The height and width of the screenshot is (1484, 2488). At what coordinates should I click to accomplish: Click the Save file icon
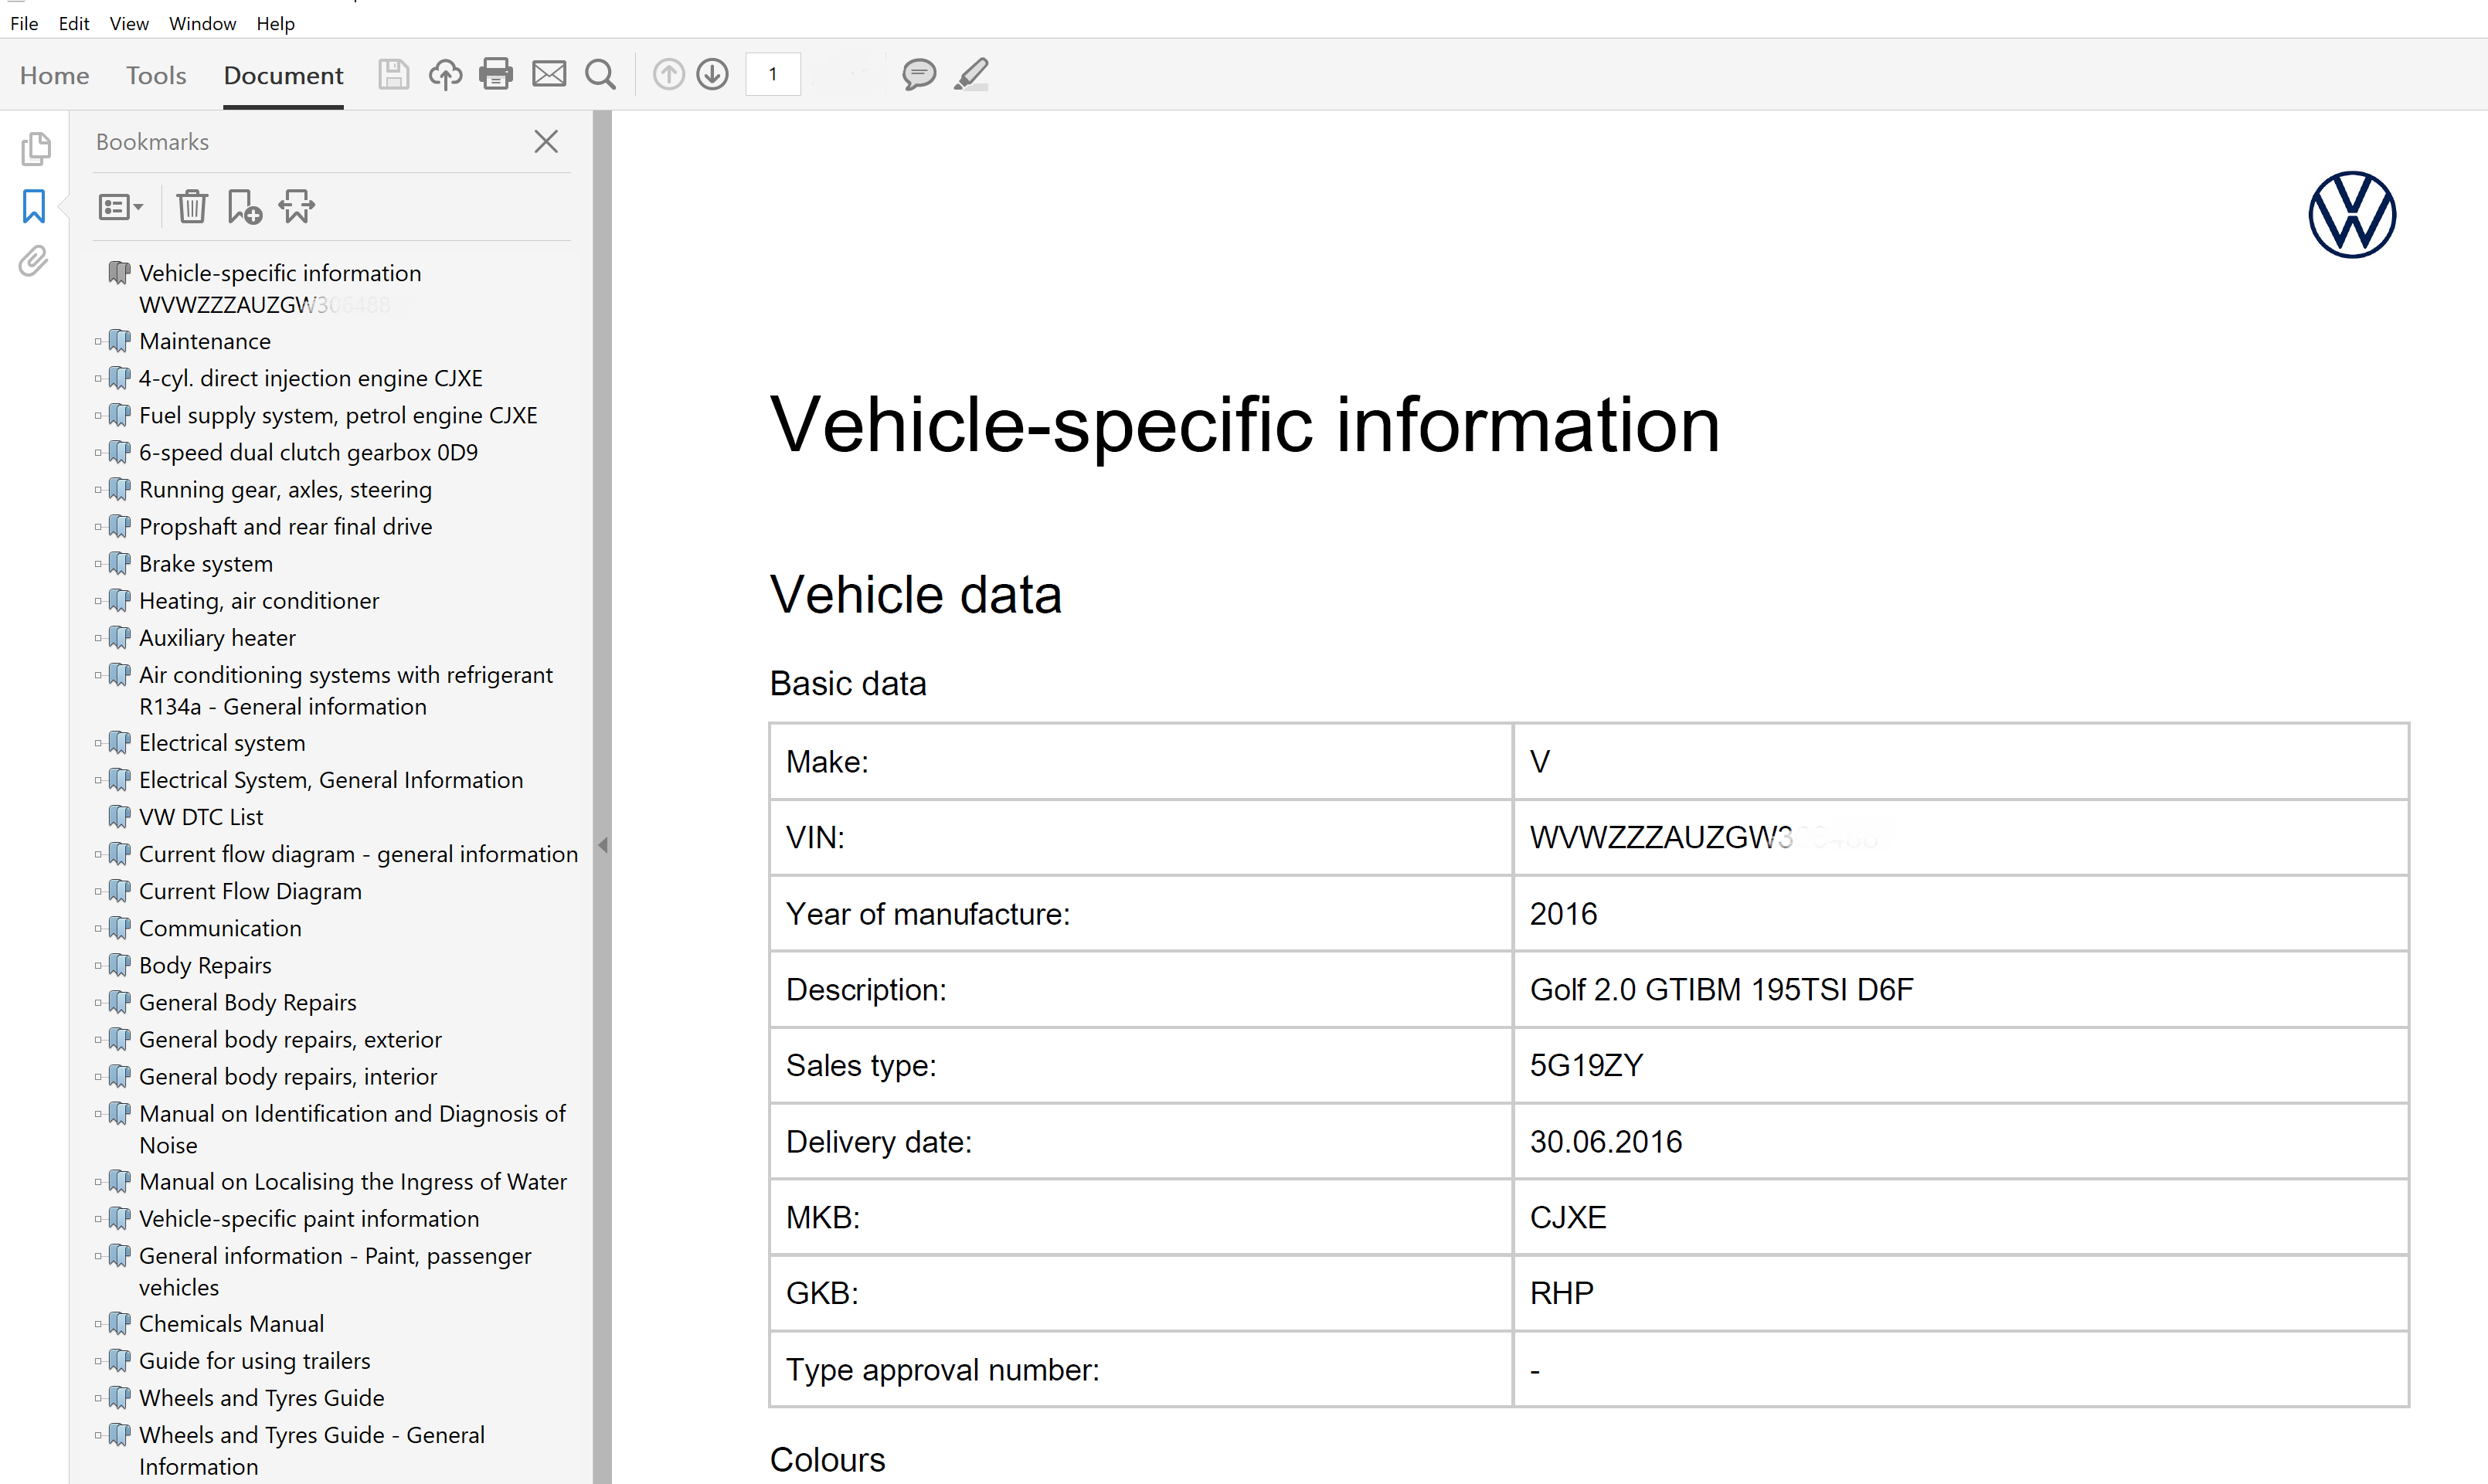tap(393, 74)
